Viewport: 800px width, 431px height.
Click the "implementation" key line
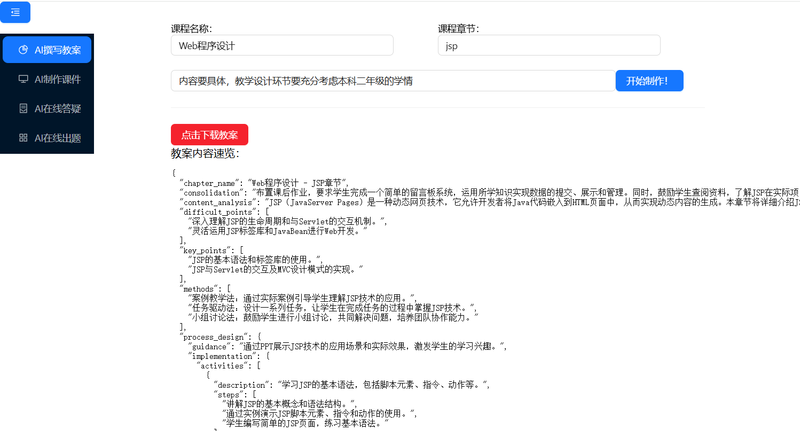(229, 356)
